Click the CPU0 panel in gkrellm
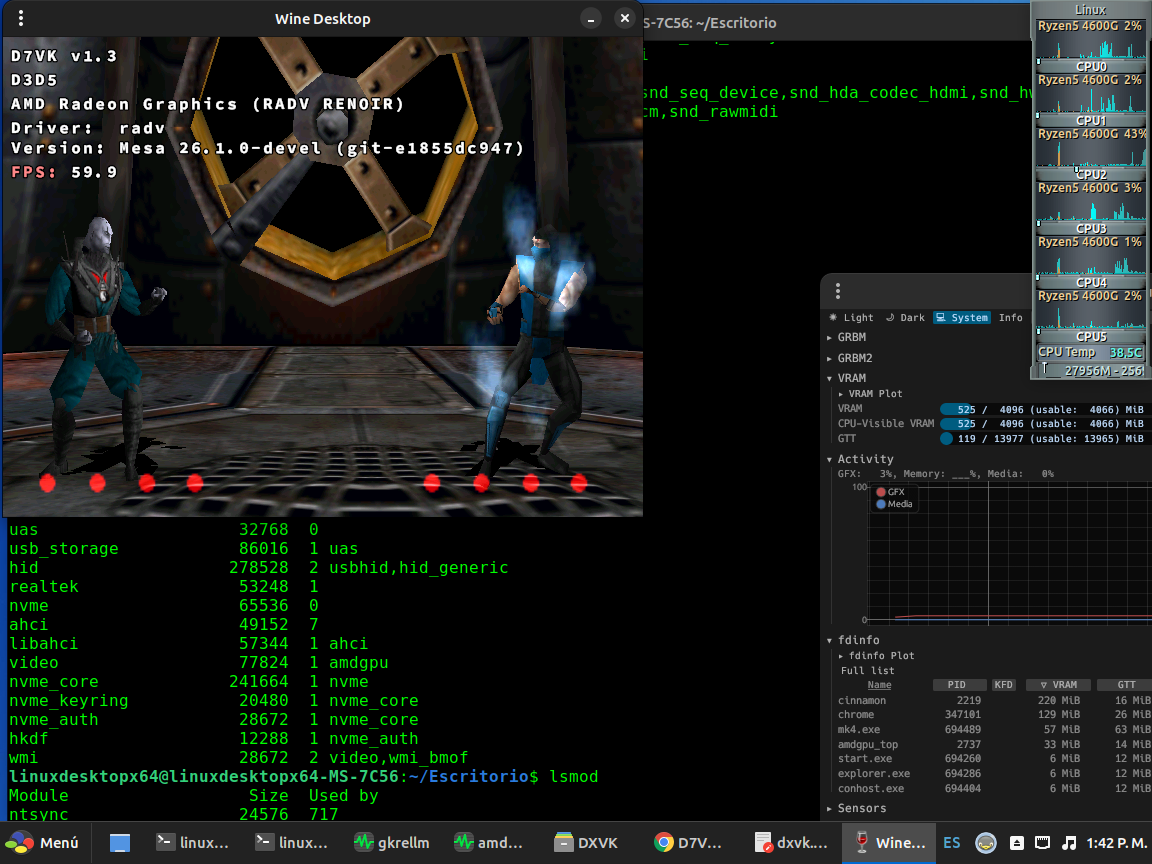This screenshot has height=864, width=1152. pyautogui.click(x=1091, y=46)
